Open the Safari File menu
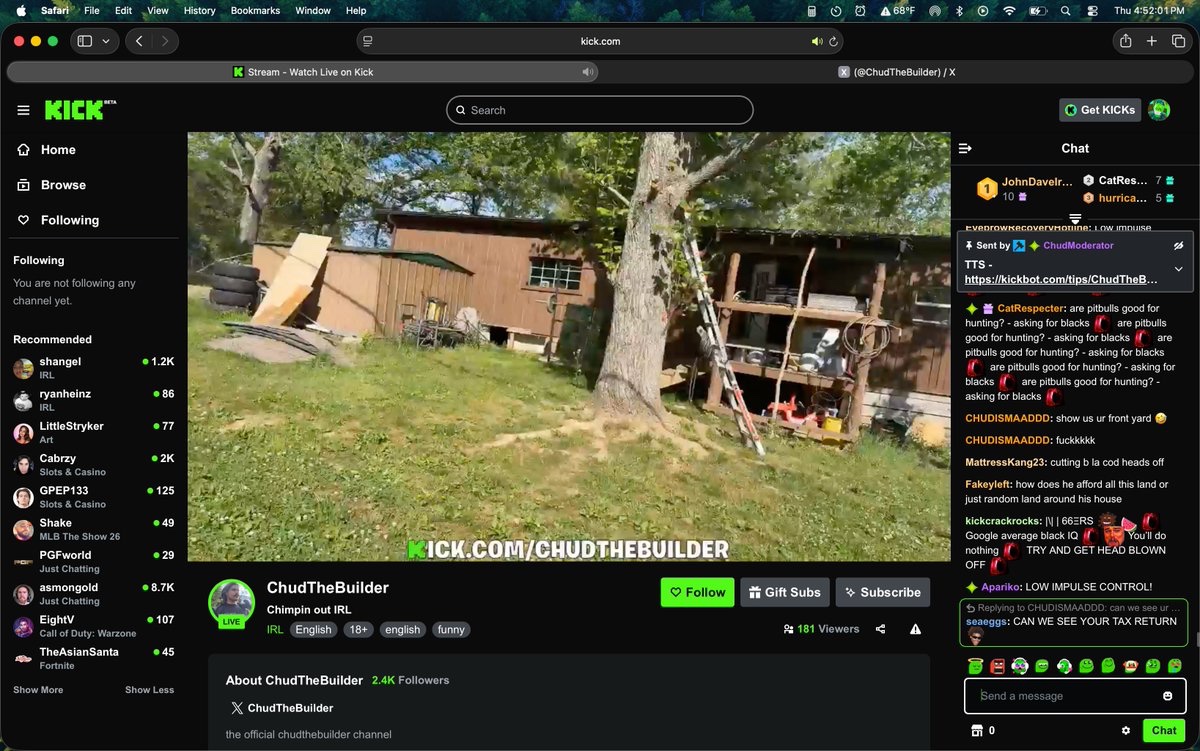This screenshot has width=1200, height=751. [x=92, y=10]
